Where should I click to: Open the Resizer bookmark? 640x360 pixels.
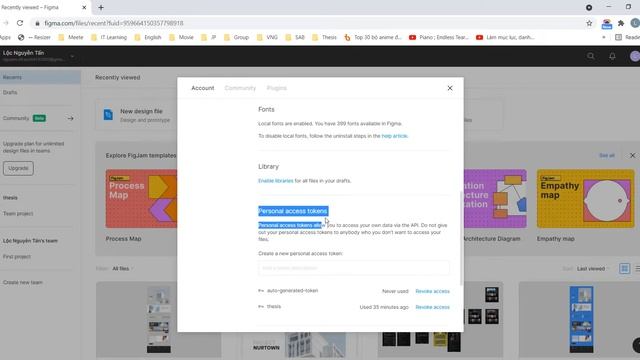(34, 37)
